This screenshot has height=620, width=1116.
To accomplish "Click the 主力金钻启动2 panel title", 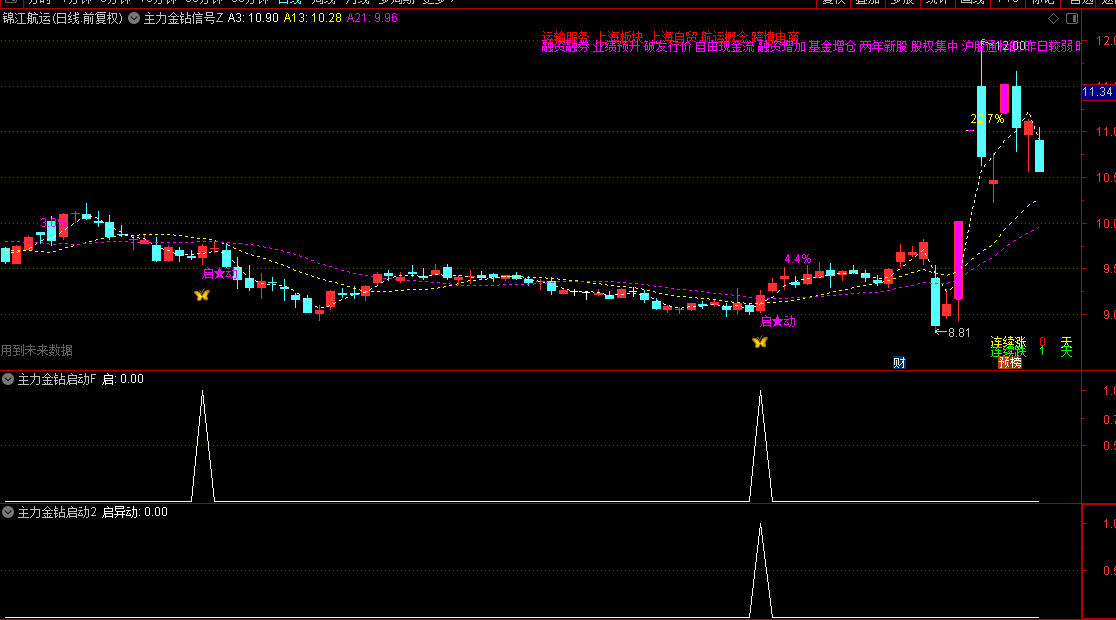I will coord(56,512).
